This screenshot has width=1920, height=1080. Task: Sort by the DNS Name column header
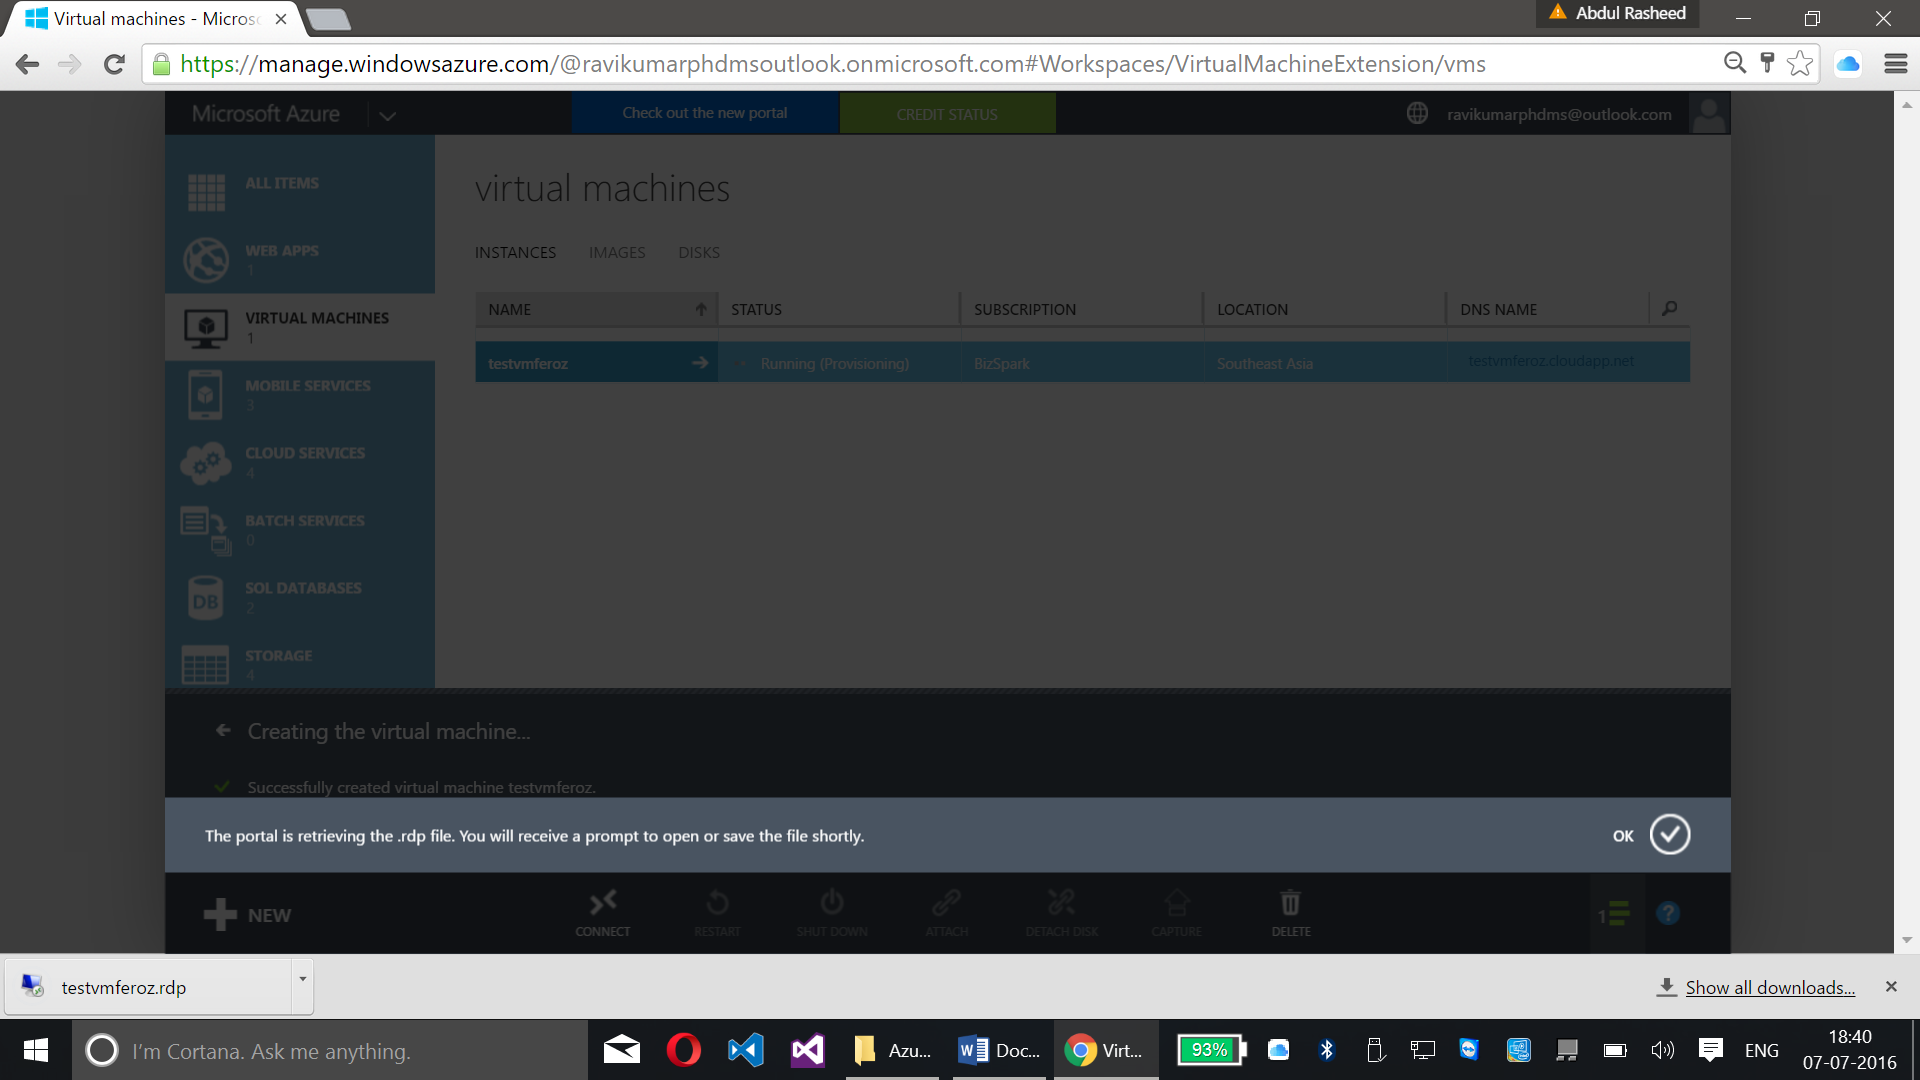coord(1548,309)
